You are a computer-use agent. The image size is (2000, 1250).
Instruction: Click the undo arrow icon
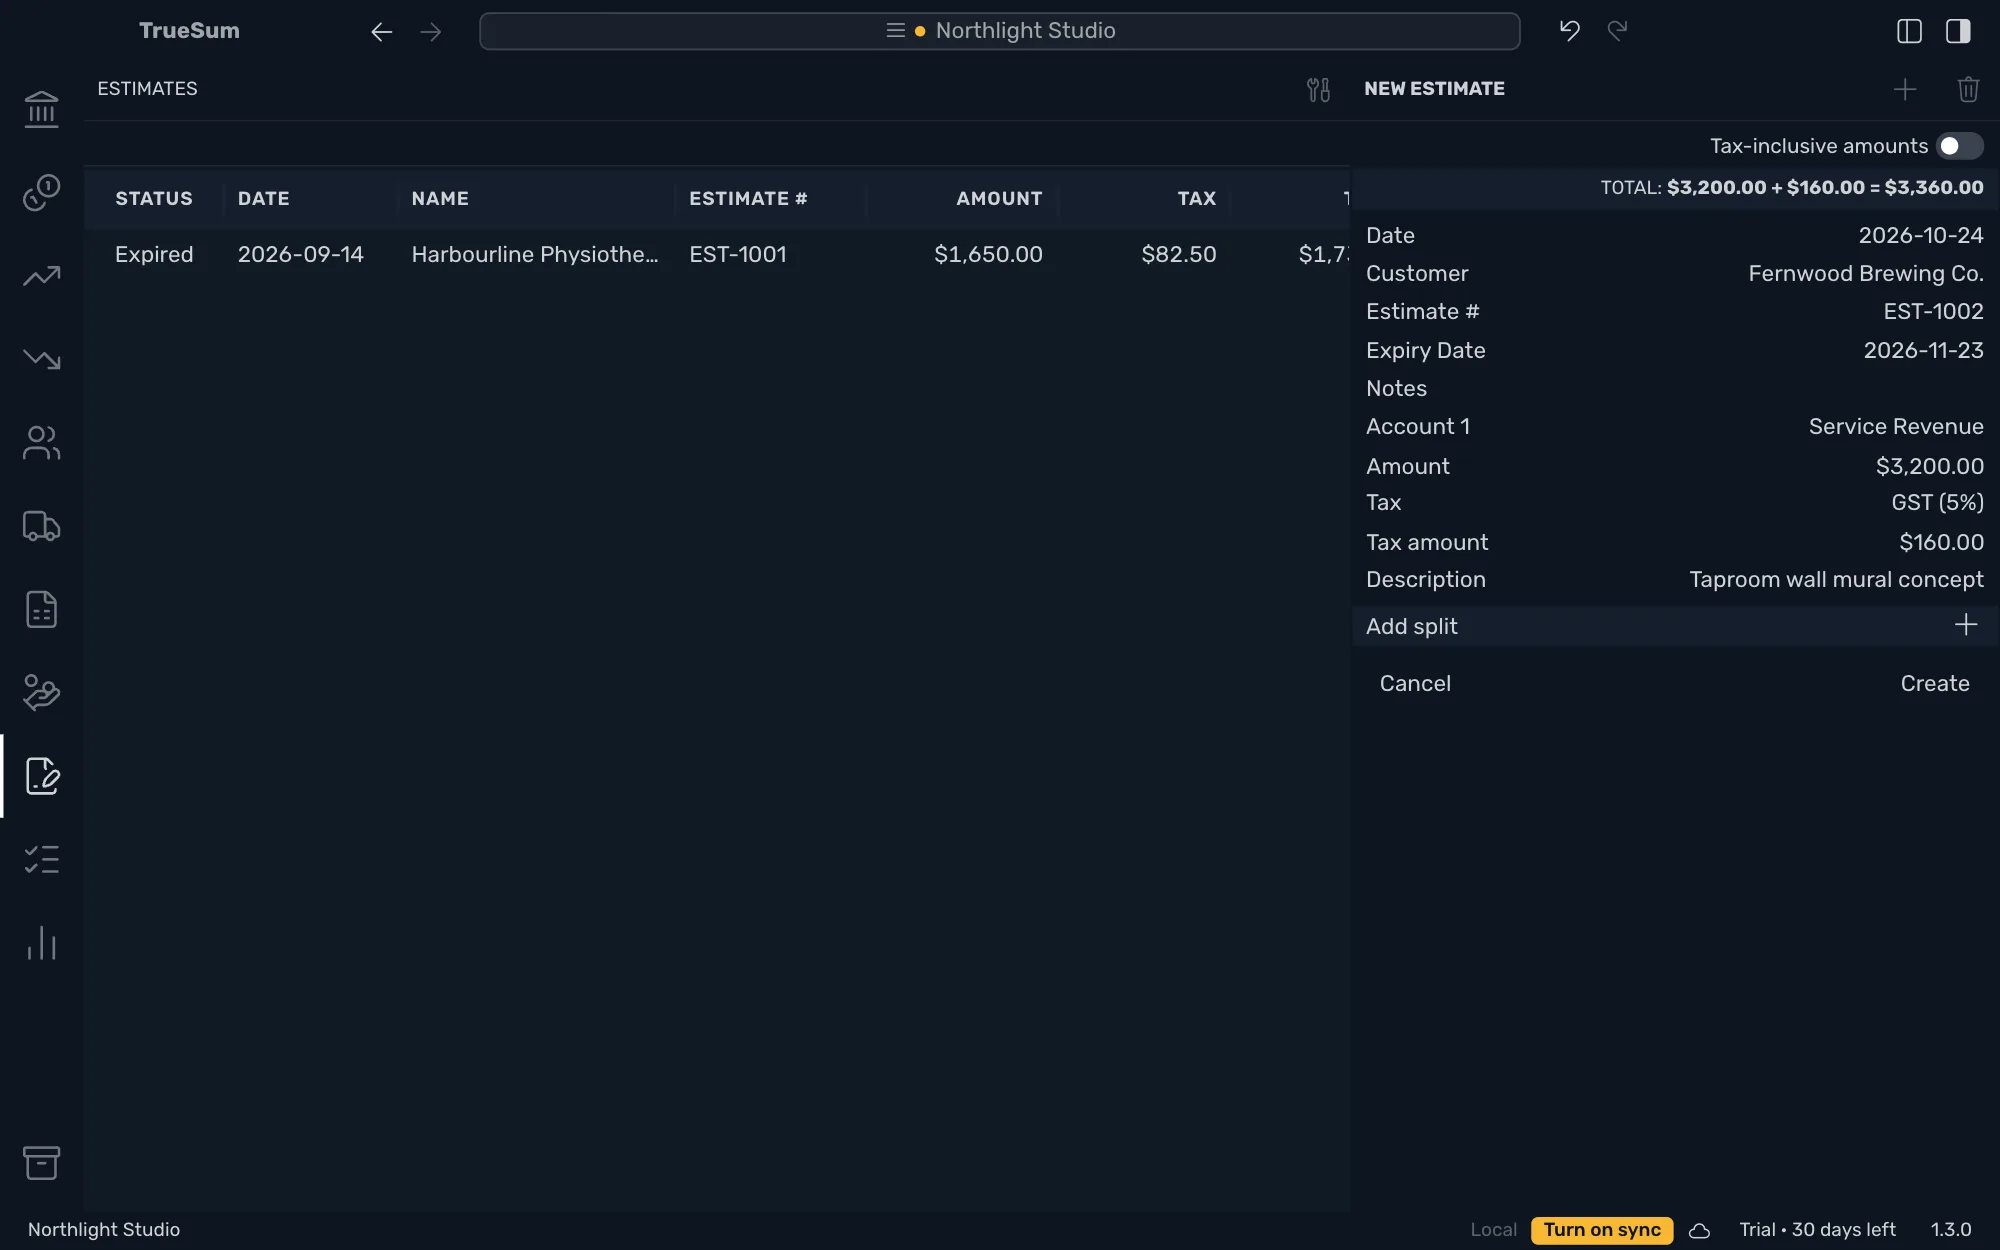1569,31
